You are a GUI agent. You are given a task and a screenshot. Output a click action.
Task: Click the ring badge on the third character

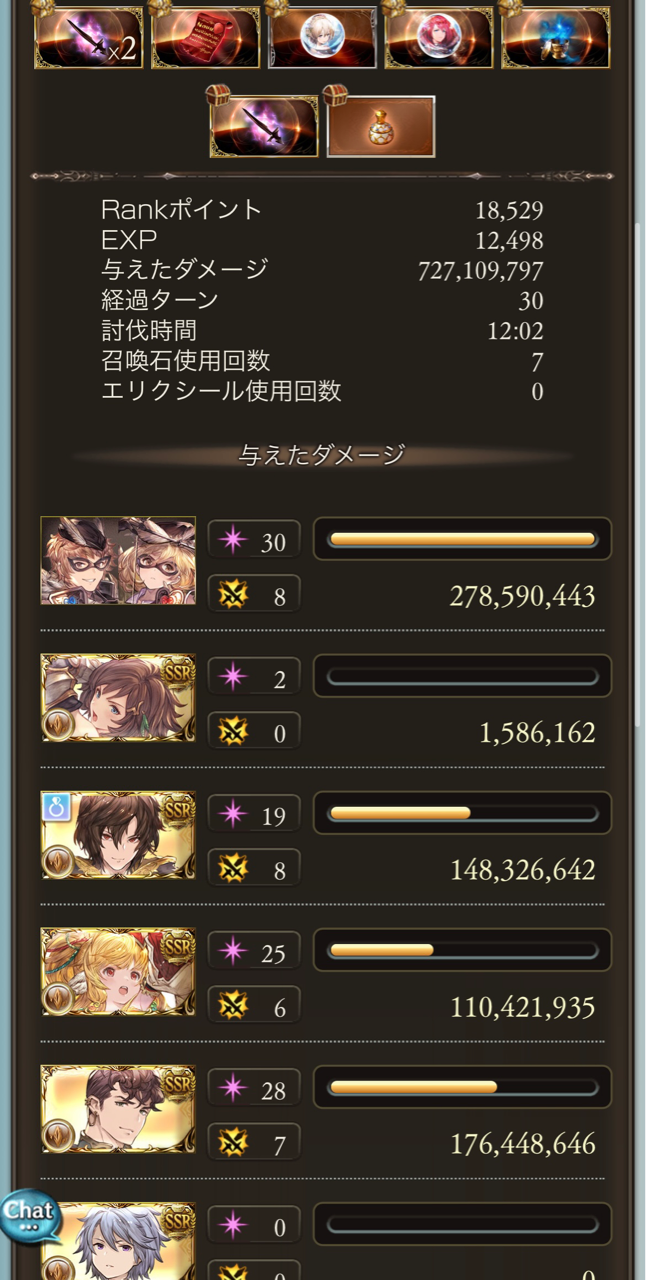pyautogui.click(x=56, y=806)
